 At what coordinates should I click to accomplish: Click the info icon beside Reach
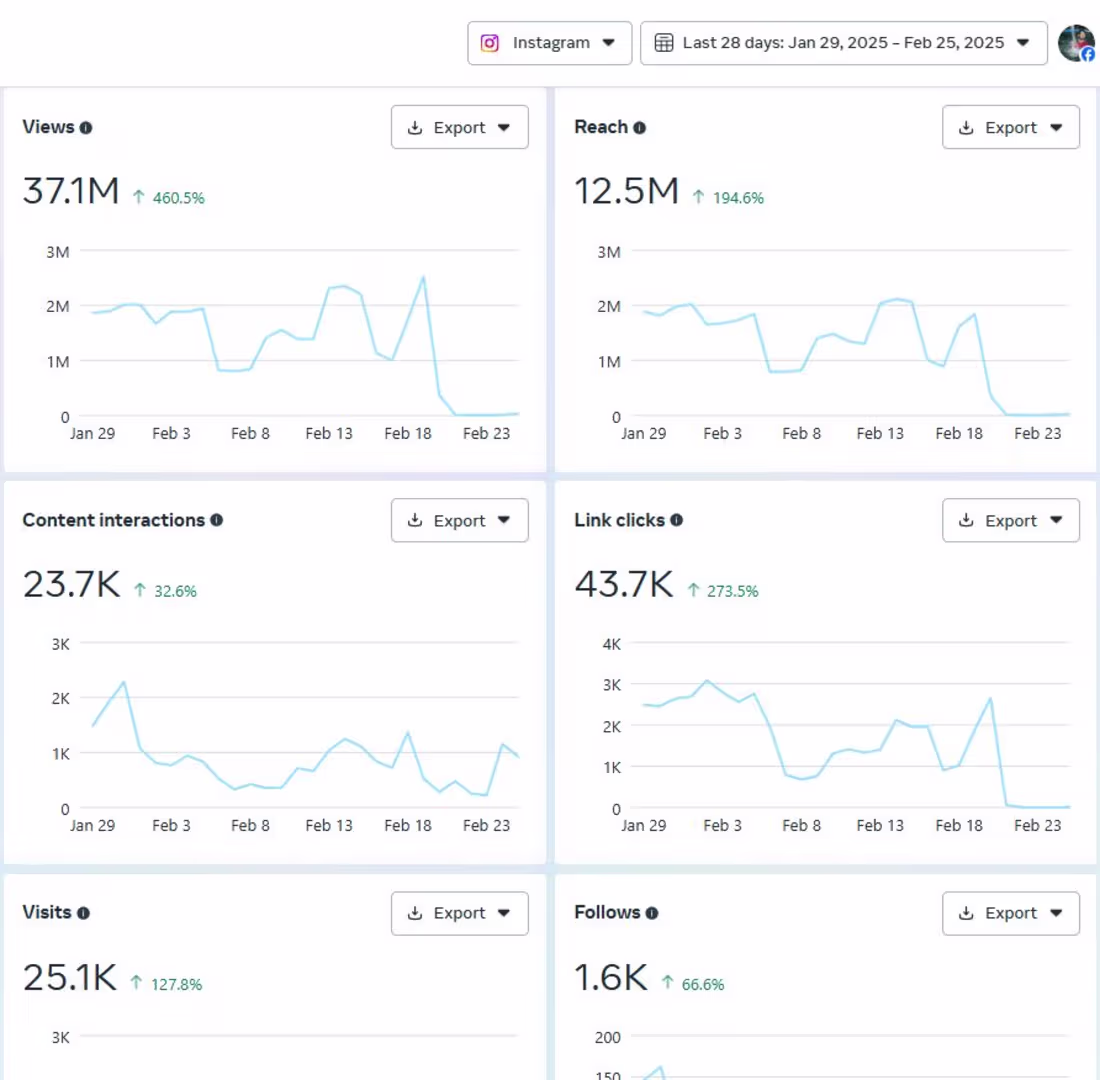[x=639, y=128]
